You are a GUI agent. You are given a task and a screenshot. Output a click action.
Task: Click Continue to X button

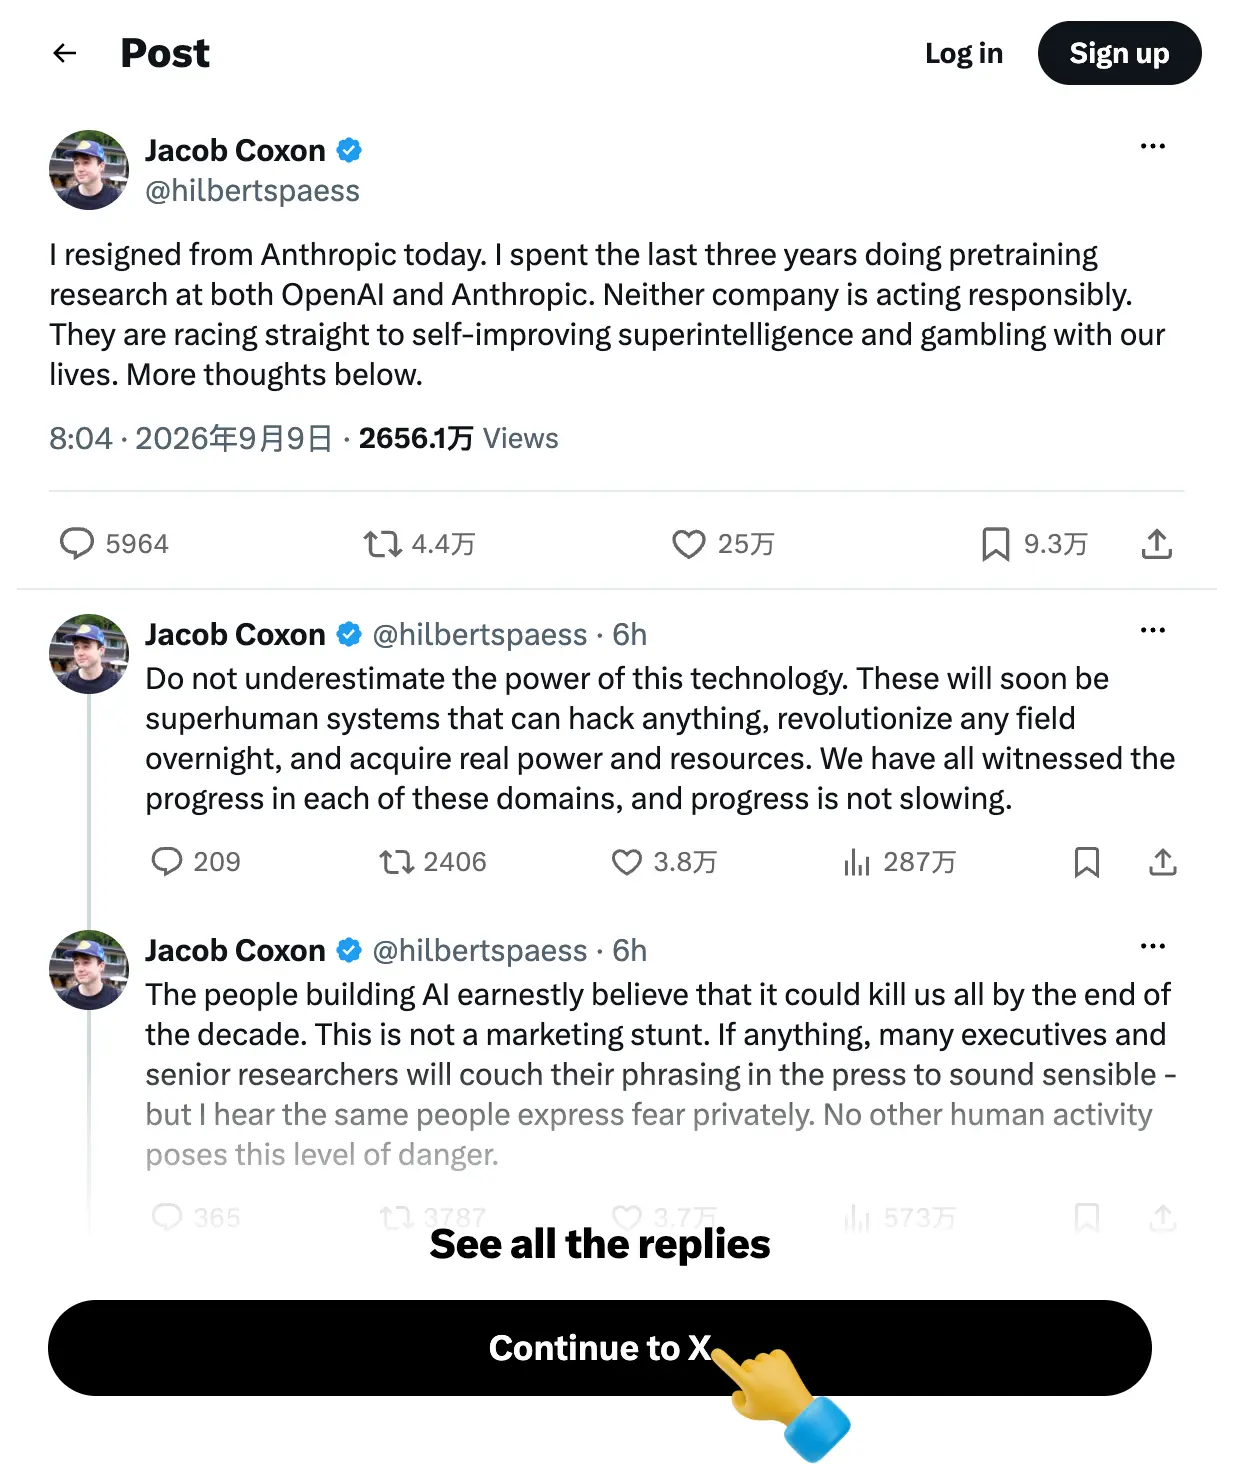[600, 1348]
